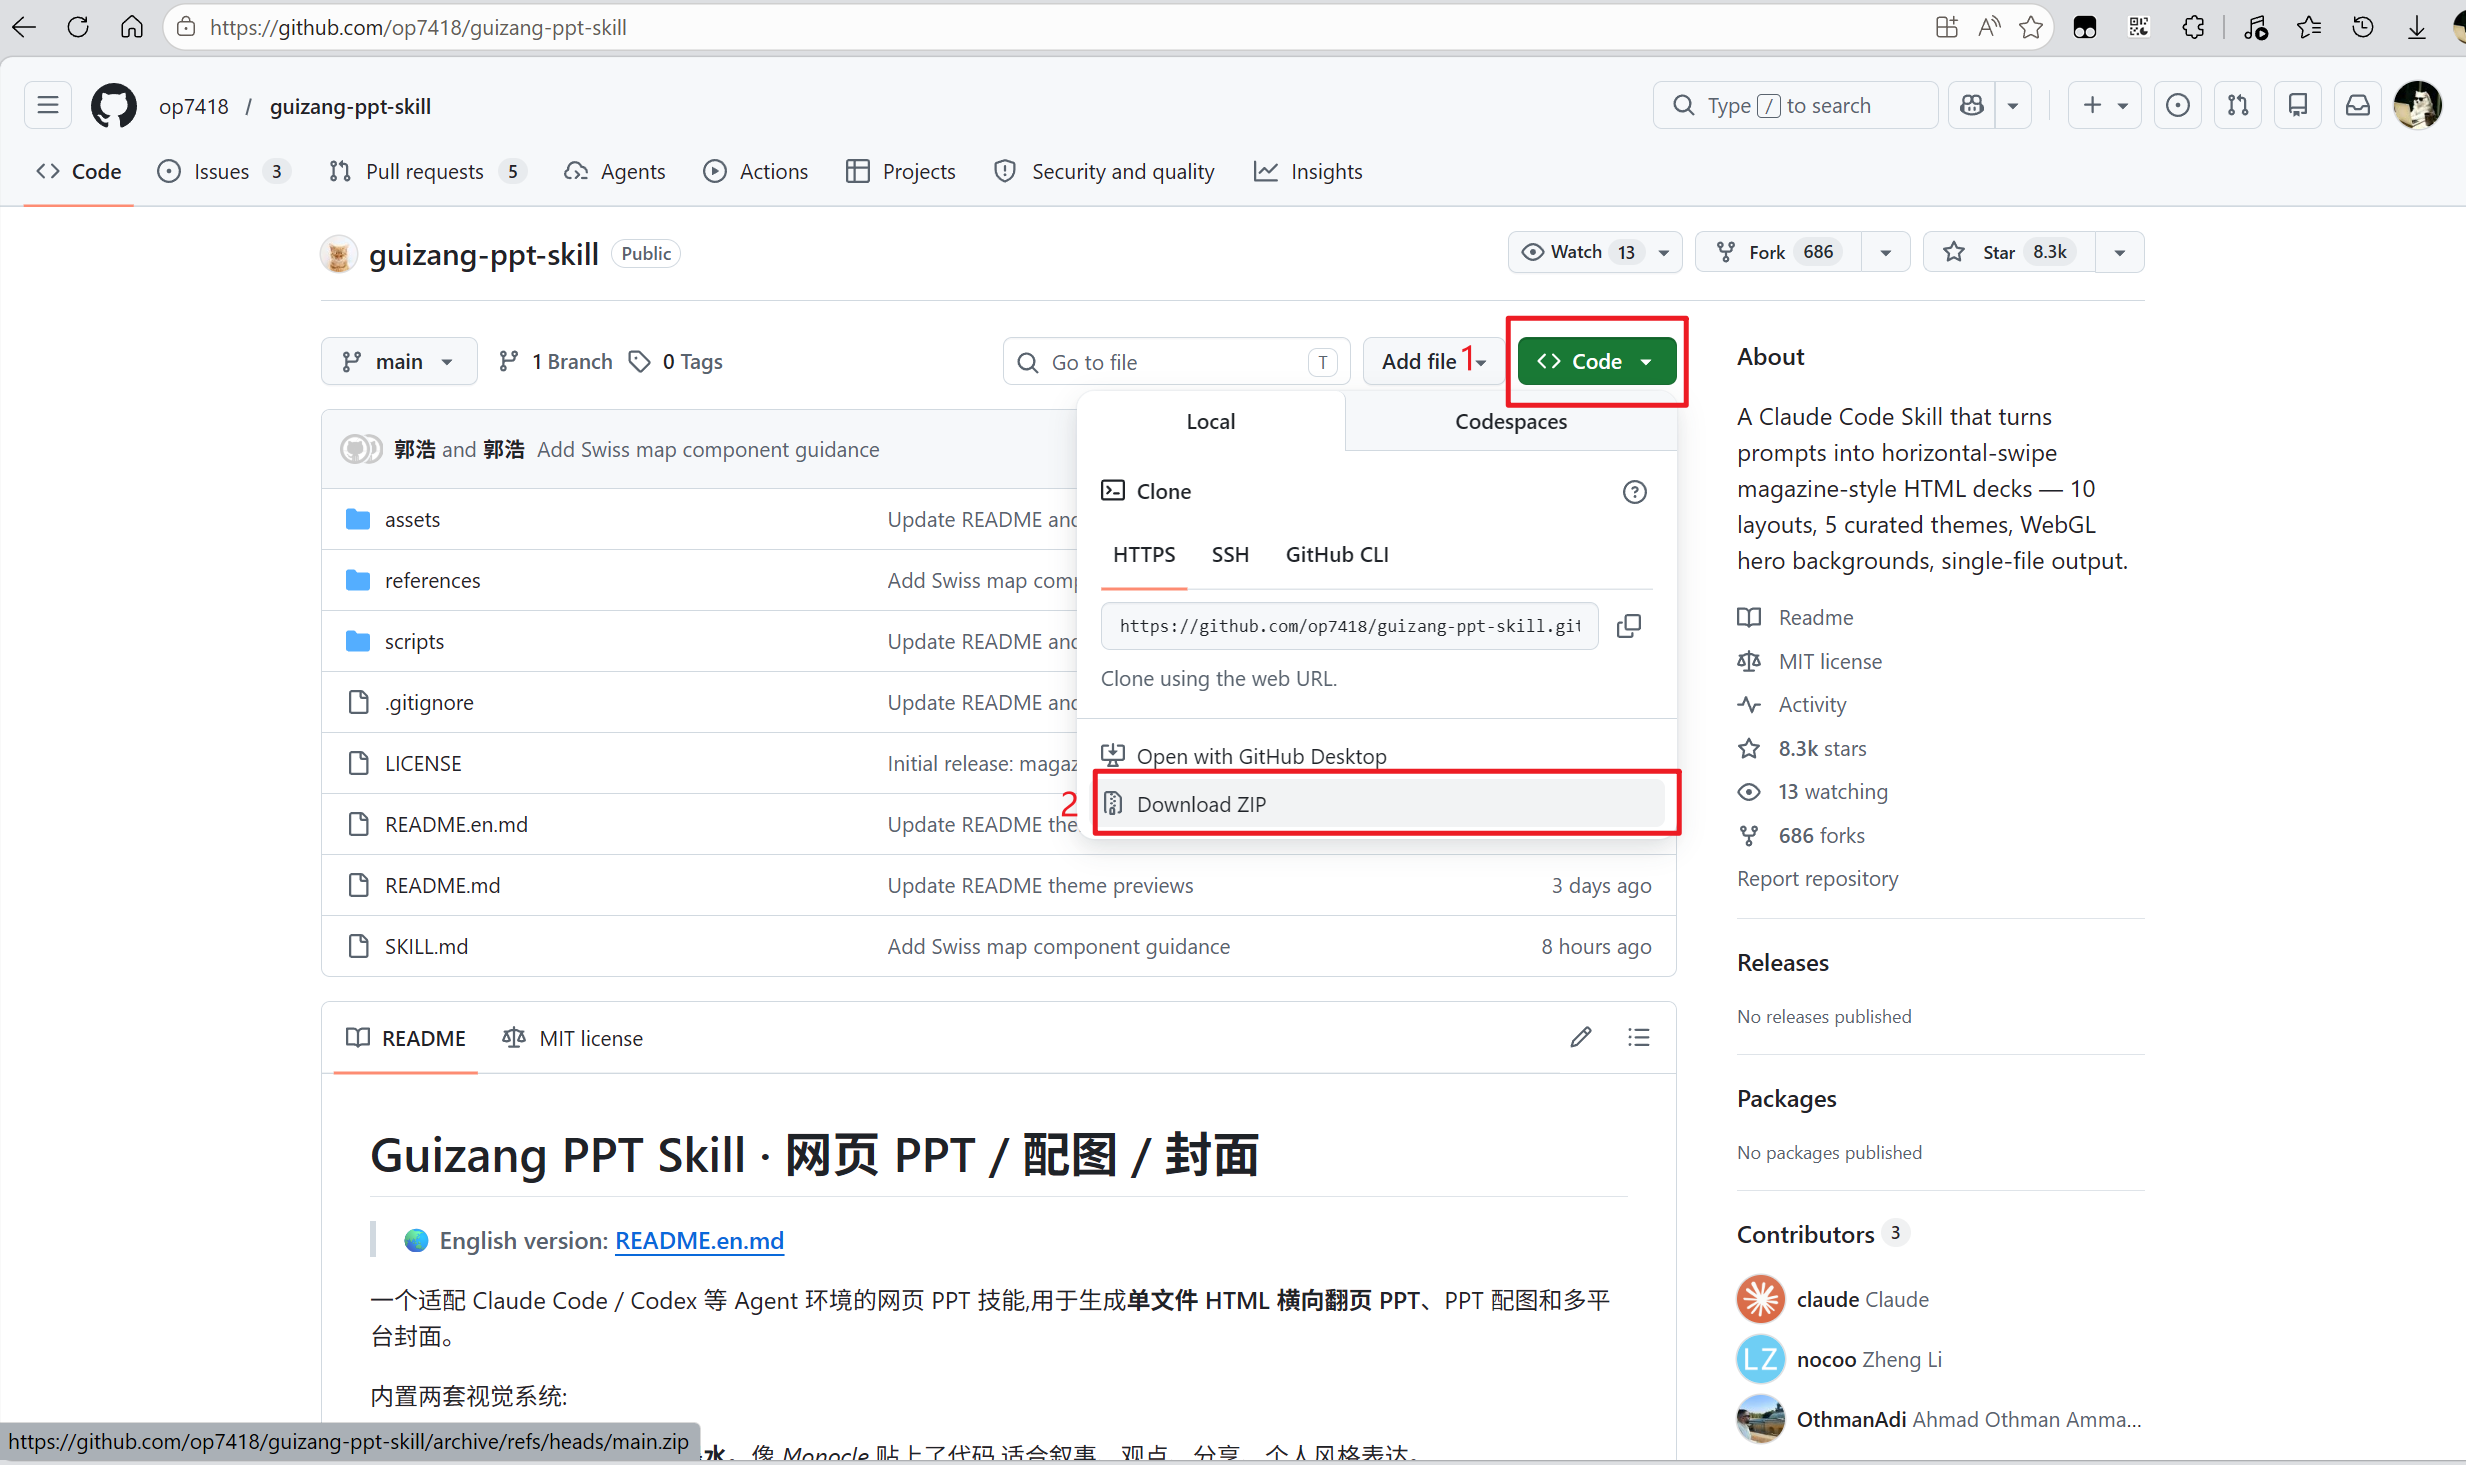This screenshot has height=1465, width=2466.
Task: Expand the Star lists dropdown arrow
Action: (x=2119, y=252)
